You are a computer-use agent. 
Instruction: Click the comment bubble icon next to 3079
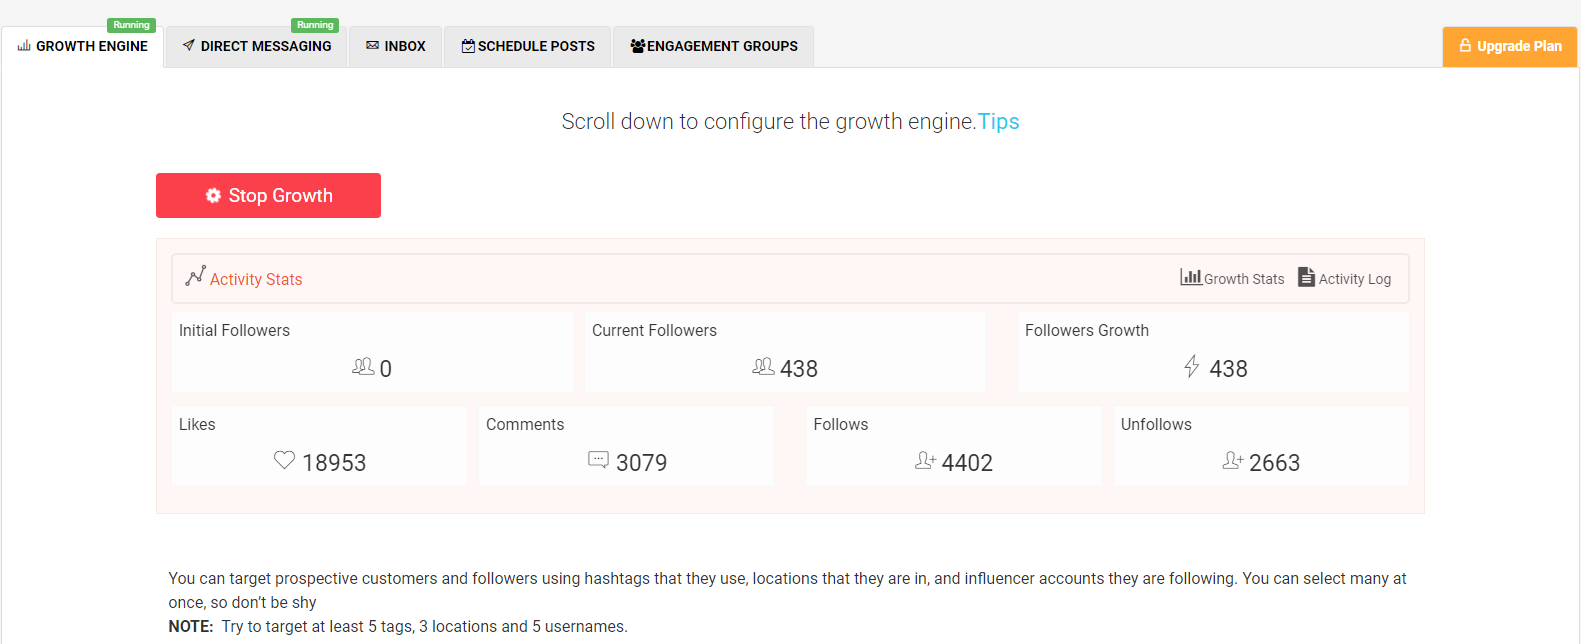(598, 460)
